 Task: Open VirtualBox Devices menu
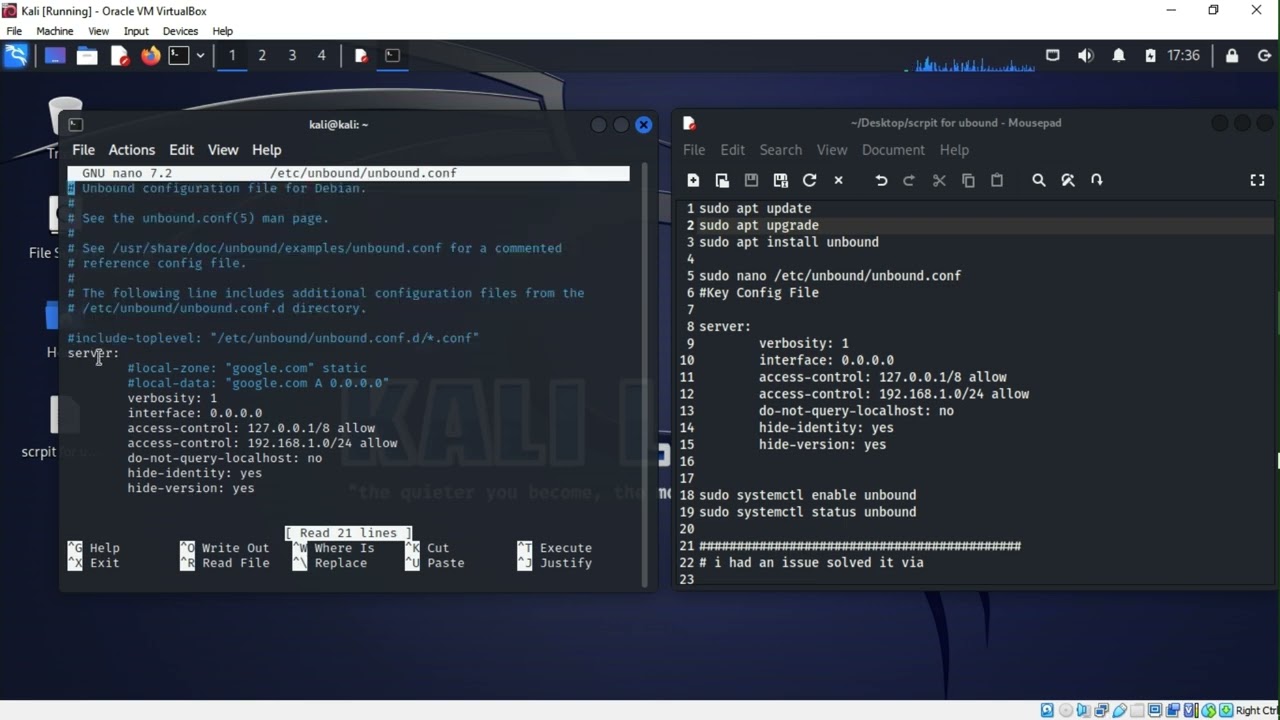pos(180,31)
